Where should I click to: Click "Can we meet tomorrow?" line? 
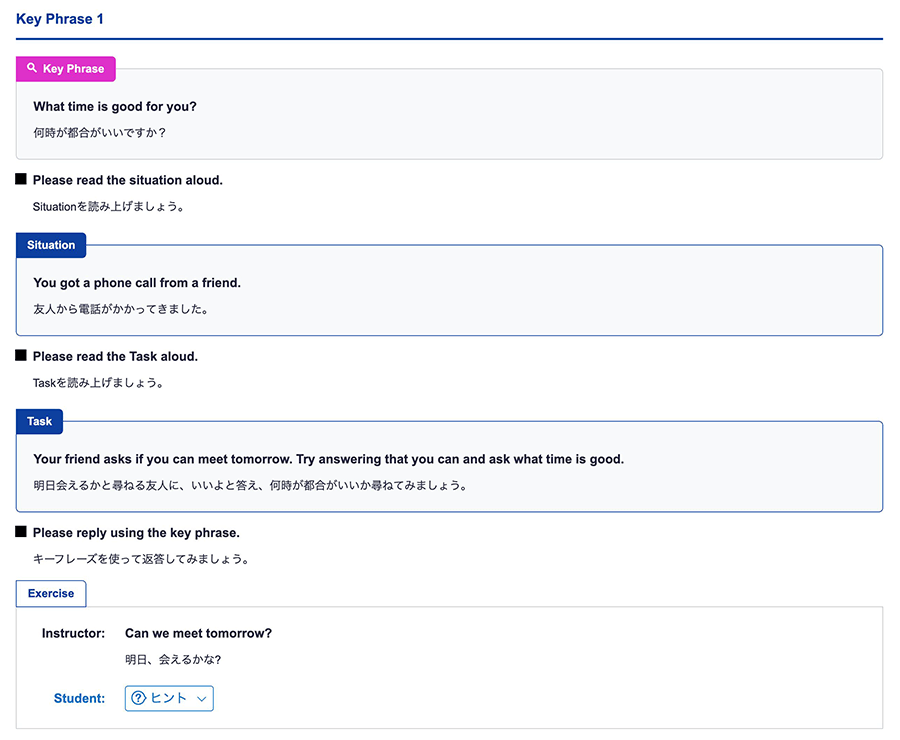pyautogui.click(x=199, y=633)
